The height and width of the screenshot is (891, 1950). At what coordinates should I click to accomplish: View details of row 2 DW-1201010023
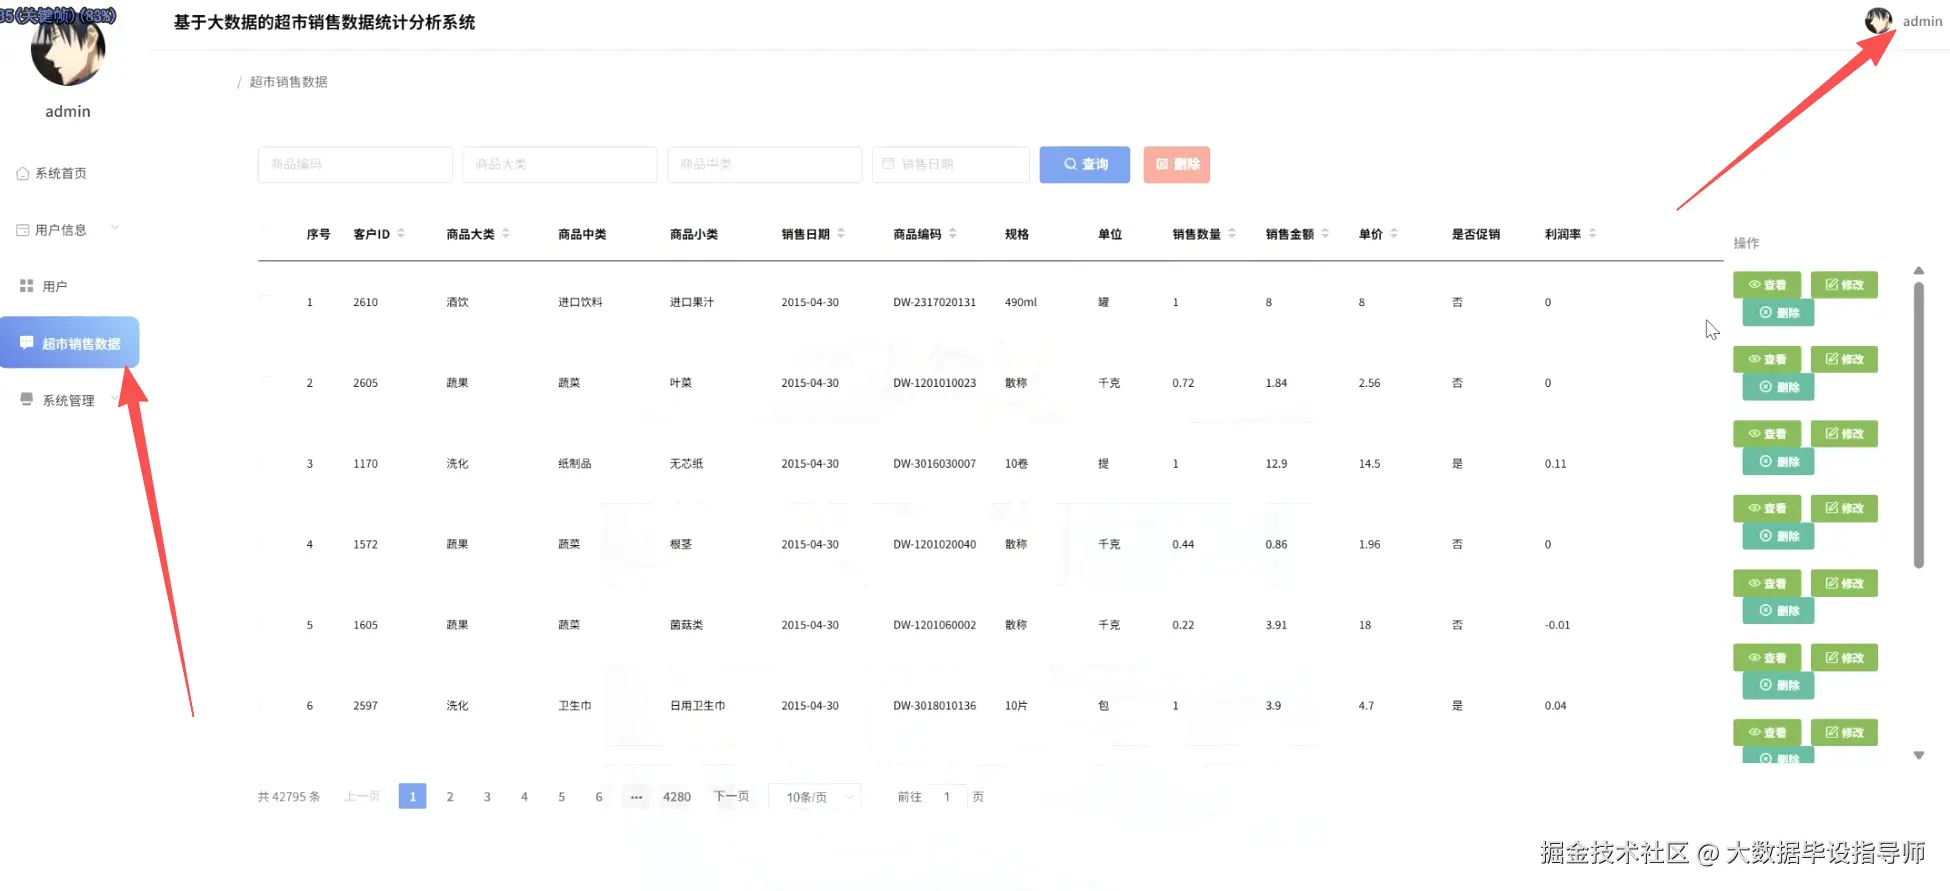1767,359
